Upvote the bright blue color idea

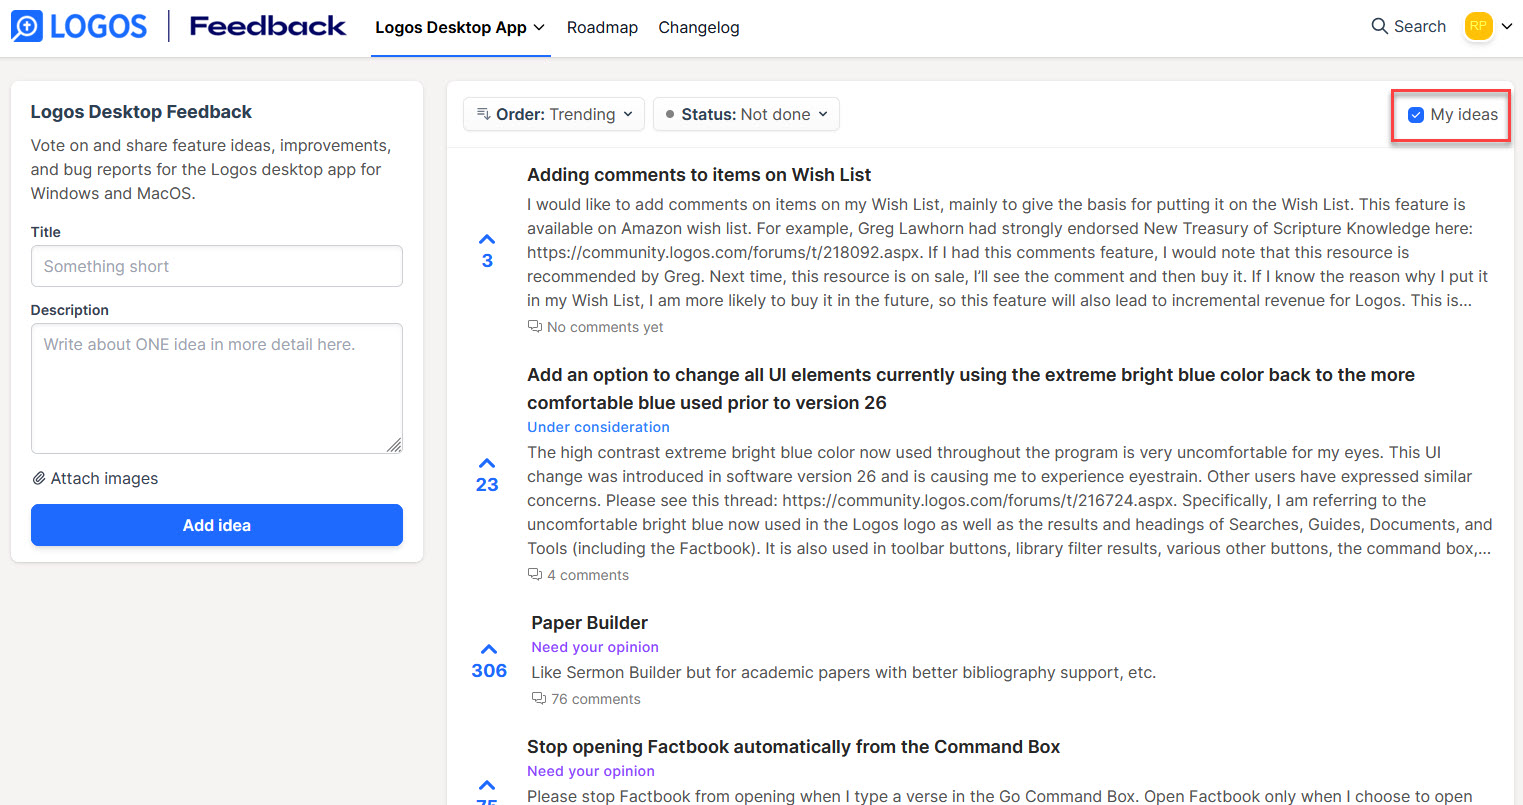click(487, 464)
